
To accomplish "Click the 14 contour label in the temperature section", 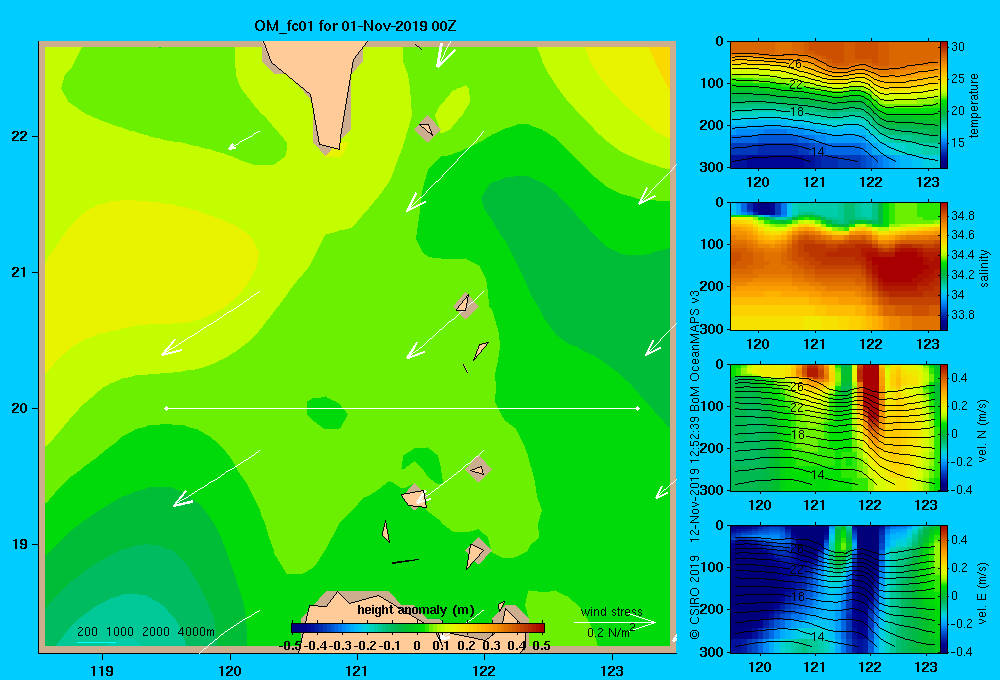I will click(x=818, y=152).
